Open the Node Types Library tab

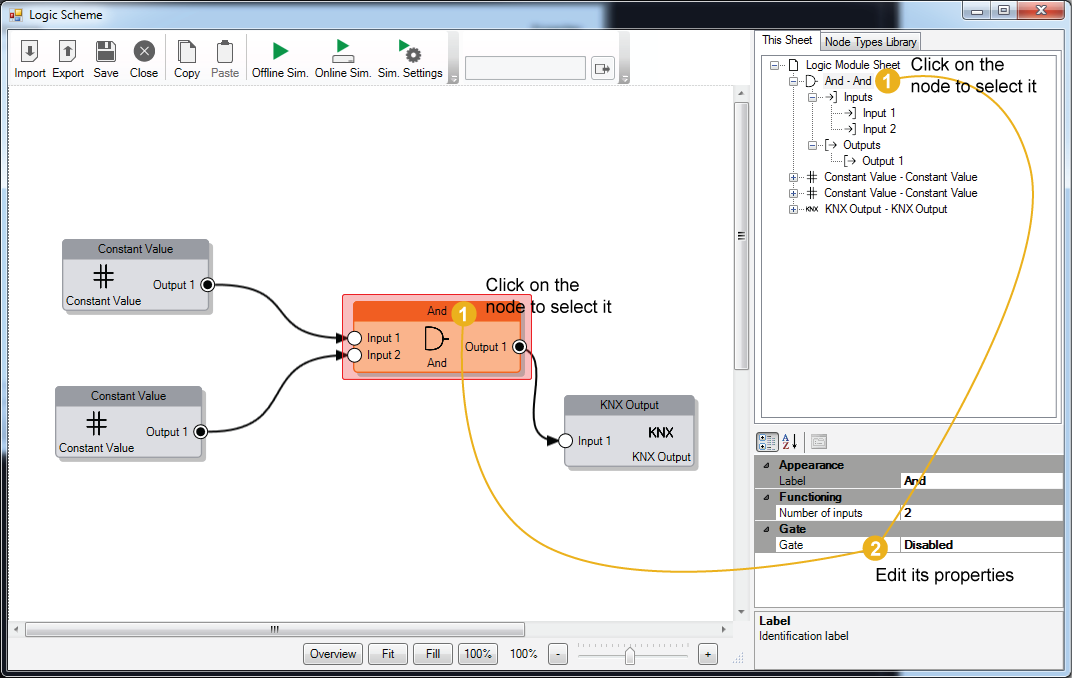point(870,42)
